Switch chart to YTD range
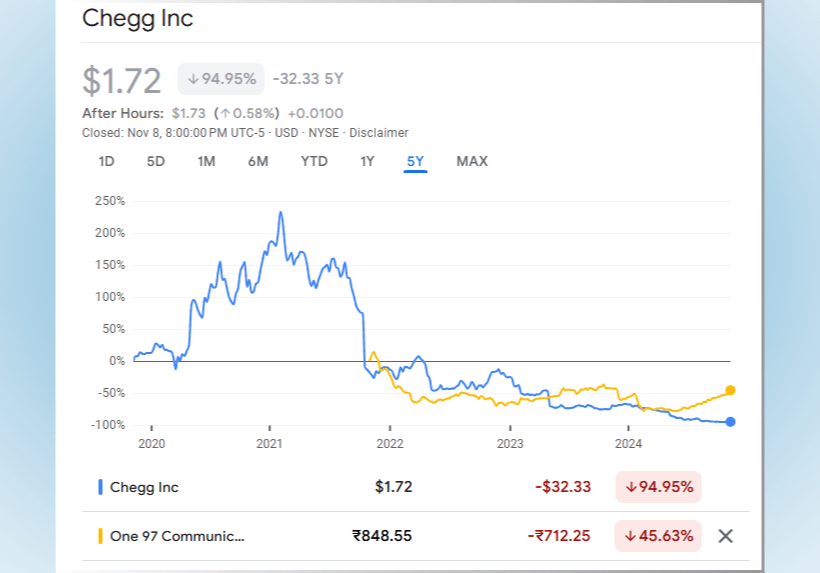This screenshot has height=573, width=820. [x=314, y=161]
